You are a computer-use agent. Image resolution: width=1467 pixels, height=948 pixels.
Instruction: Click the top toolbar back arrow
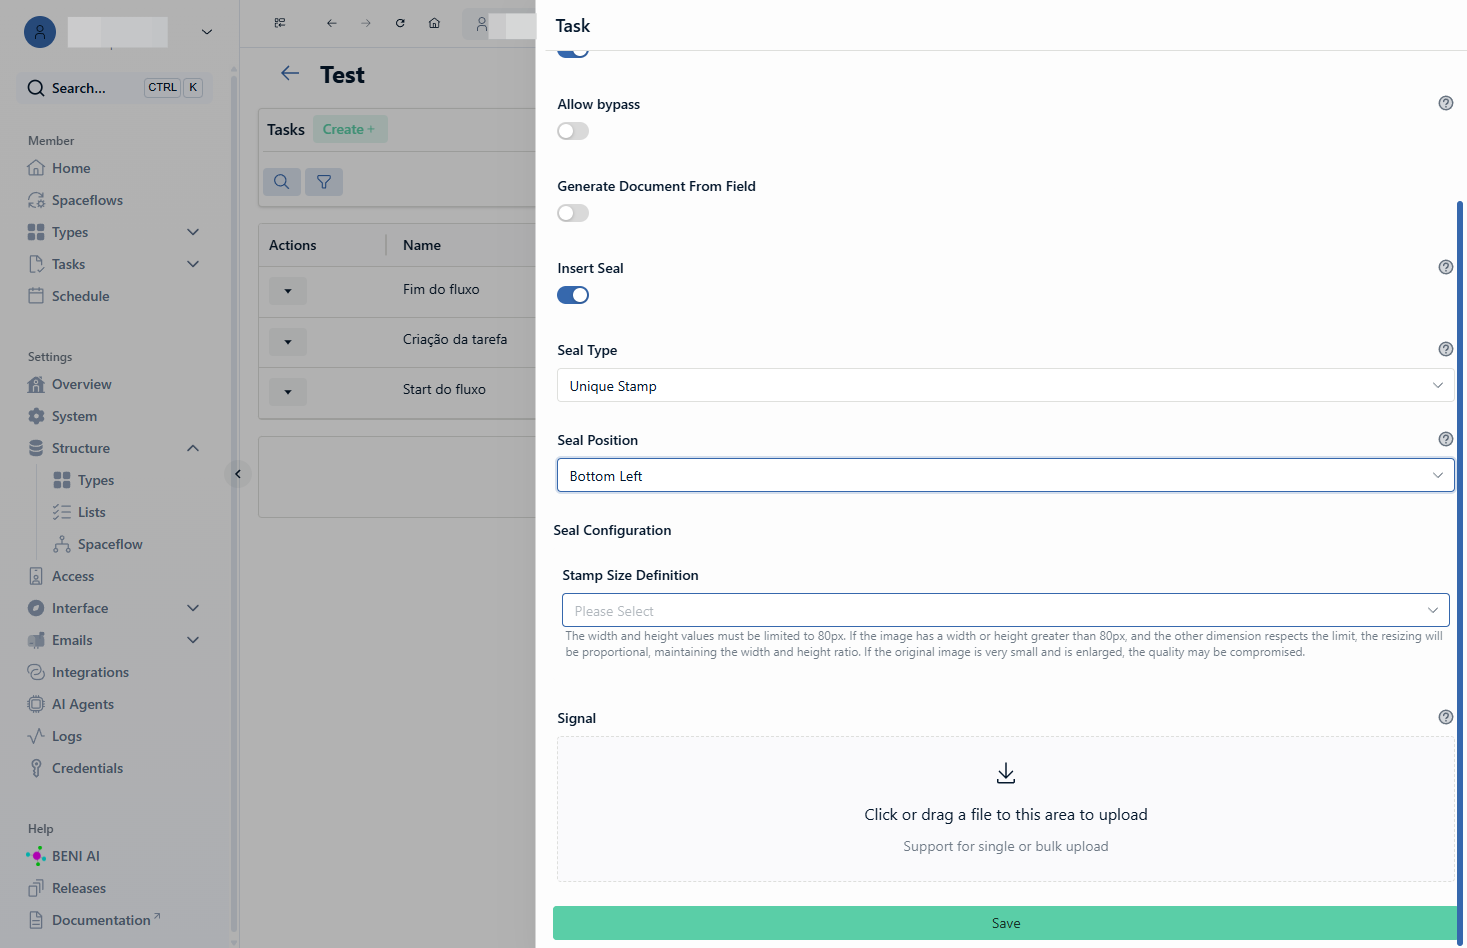coord(332,23)
